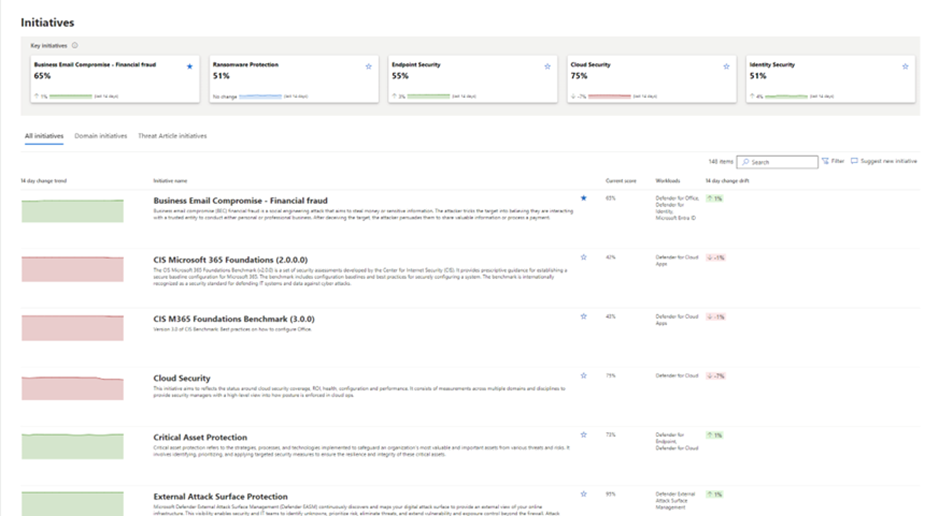Open the Identity Security 51% card

(831, 79)
